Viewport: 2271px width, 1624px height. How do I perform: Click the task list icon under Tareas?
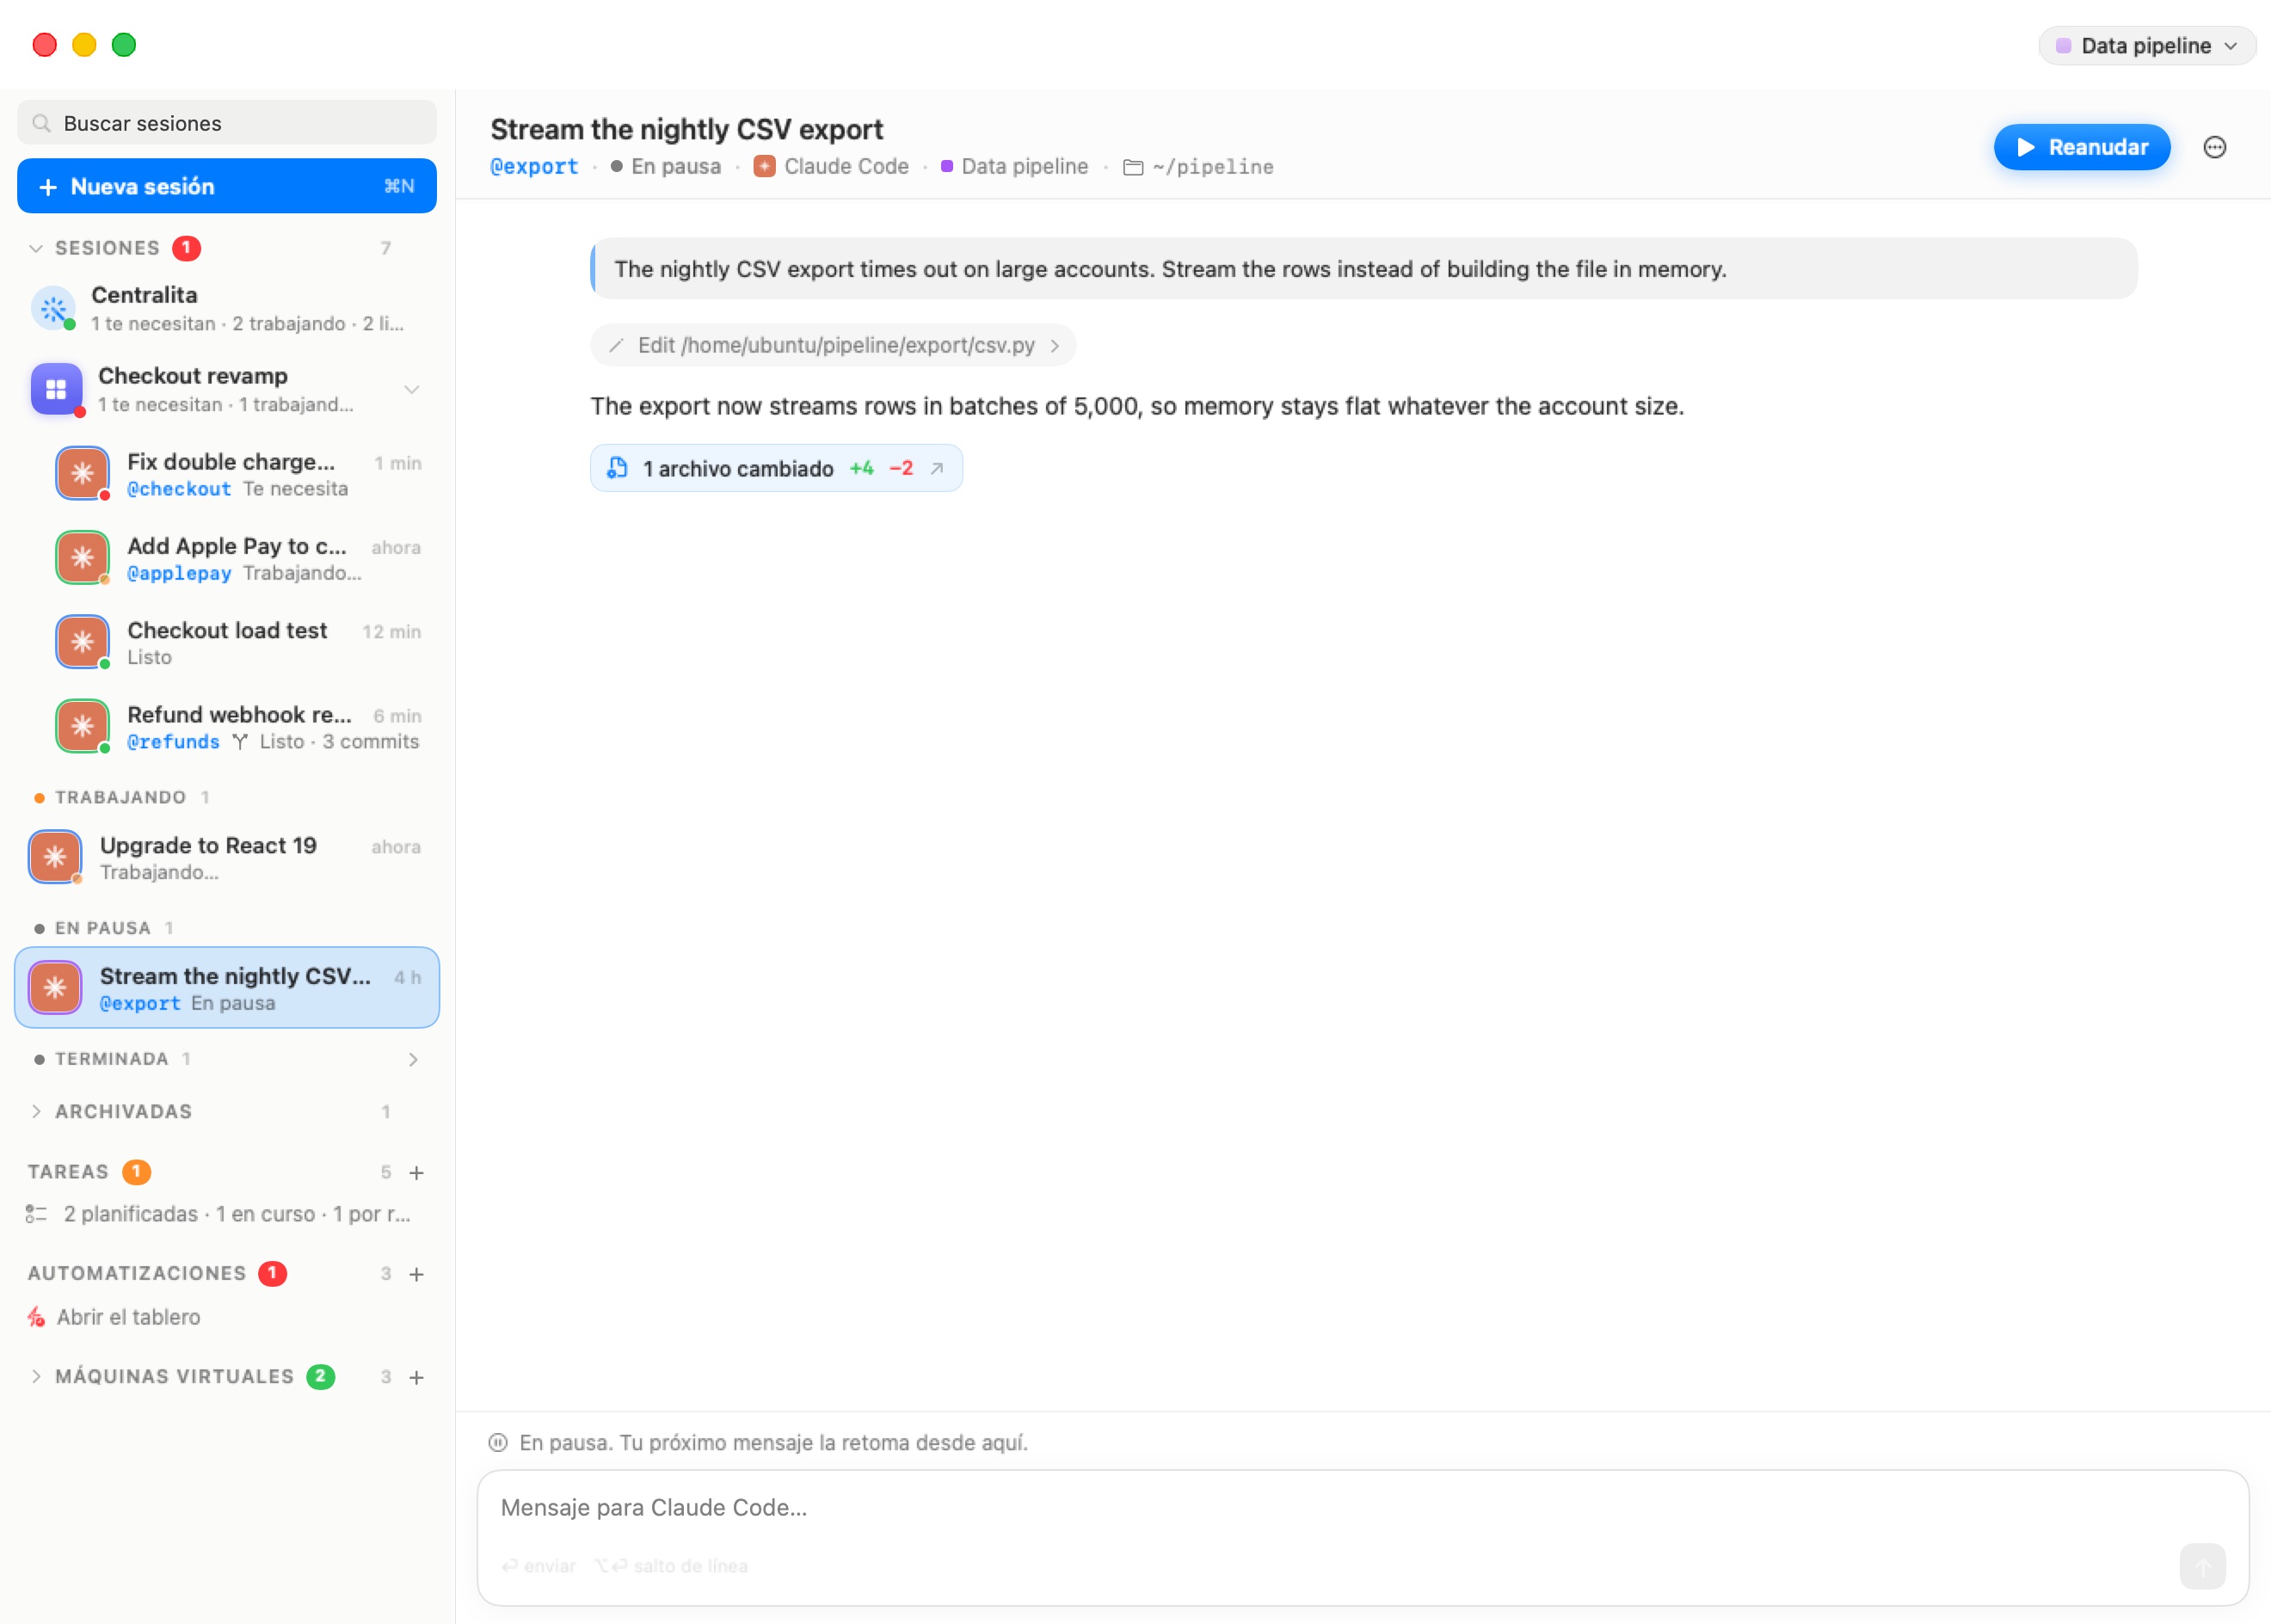coord(36,1214)
